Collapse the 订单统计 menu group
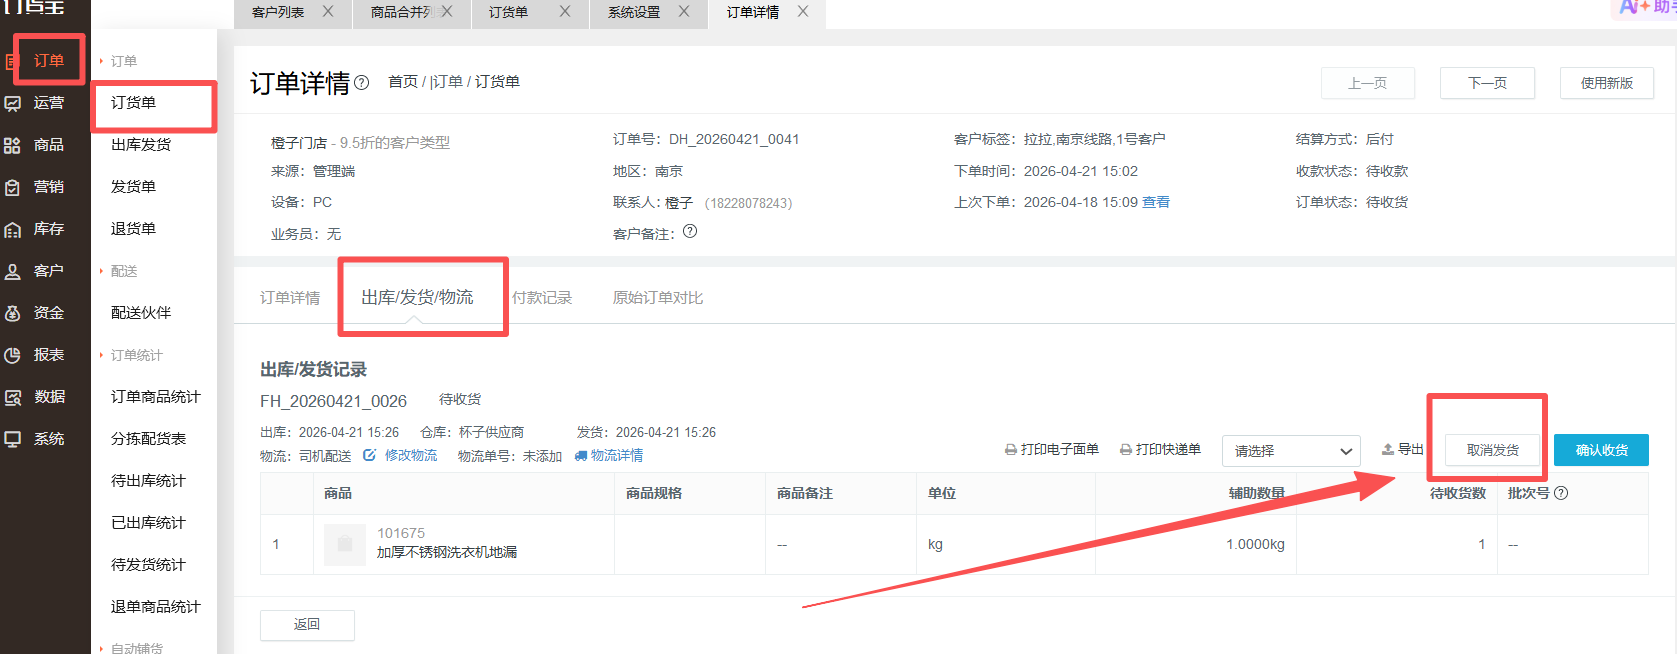This screenshot has height=654, width=1677. coord(130,355)
